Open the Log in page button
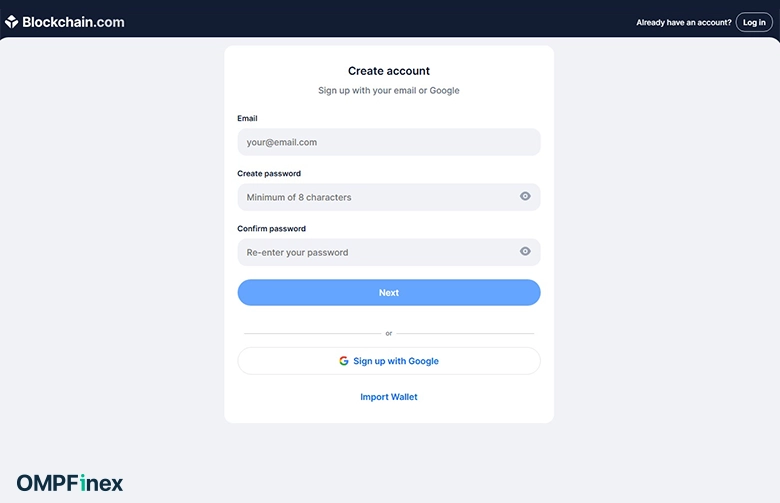780x503 pixels. tap(754, 22)
